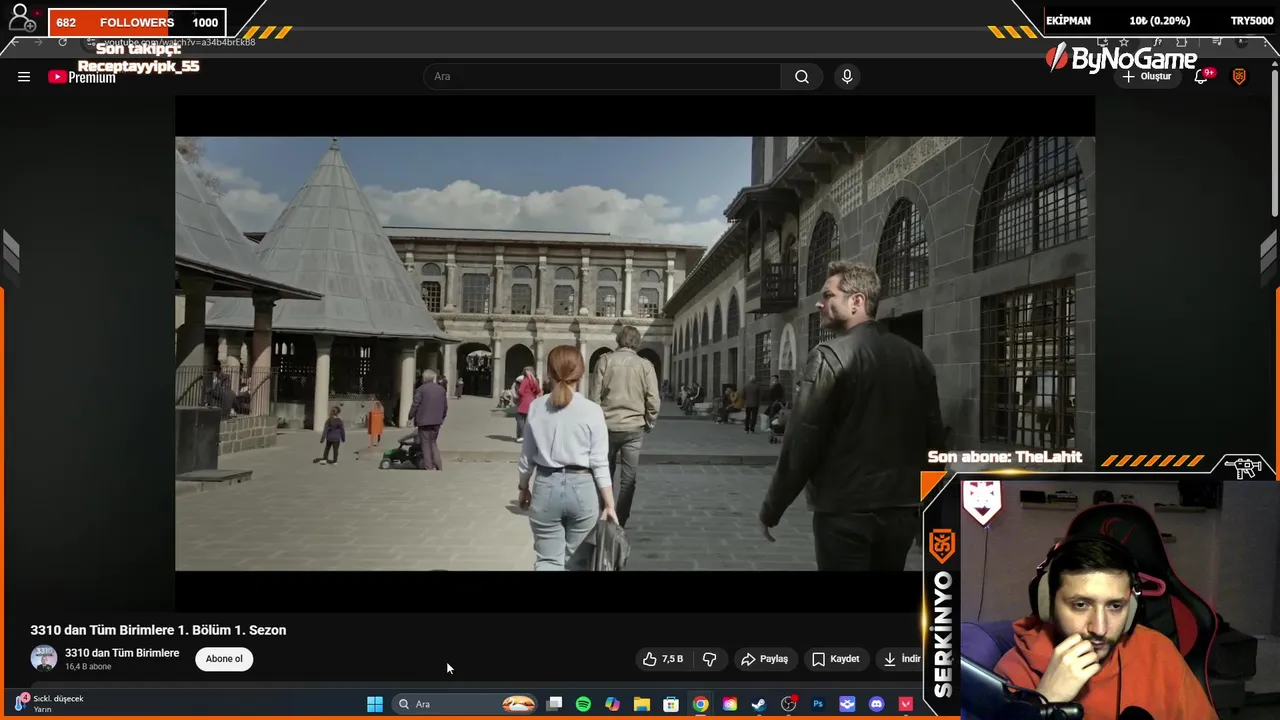Screen dimensions: 1280x720
Task: Launch Copilot from the taskbar
Action: pos(612,704)
